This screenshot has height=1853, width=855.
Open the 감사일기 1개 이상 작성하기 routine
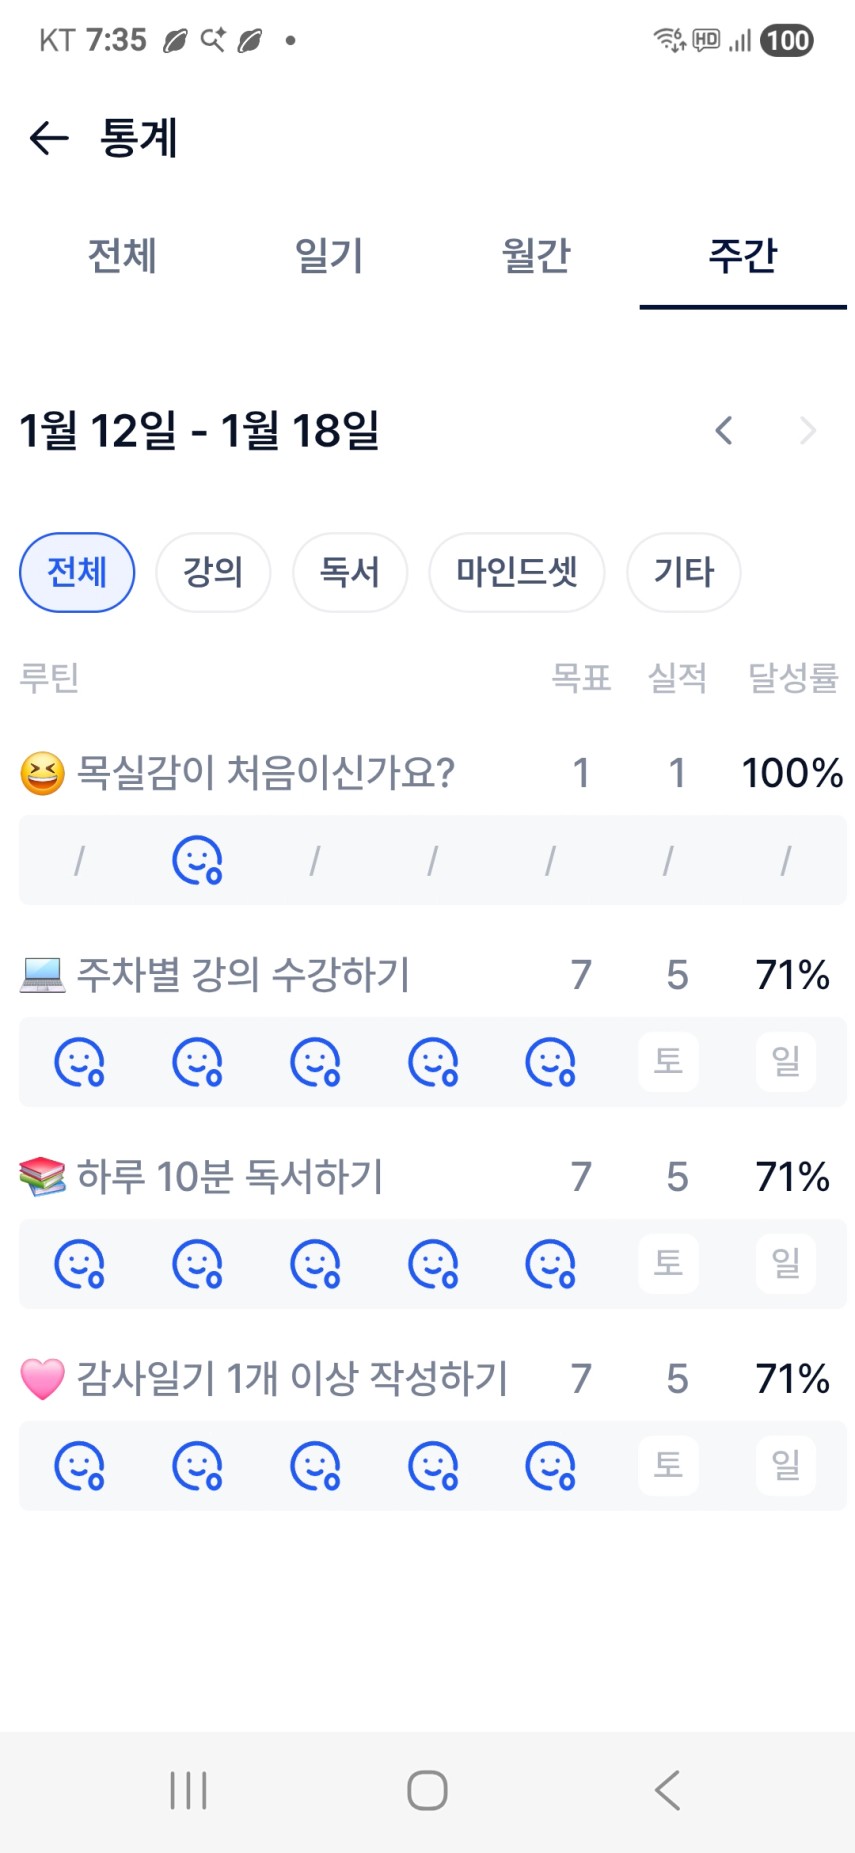[x=292, y=1378]
